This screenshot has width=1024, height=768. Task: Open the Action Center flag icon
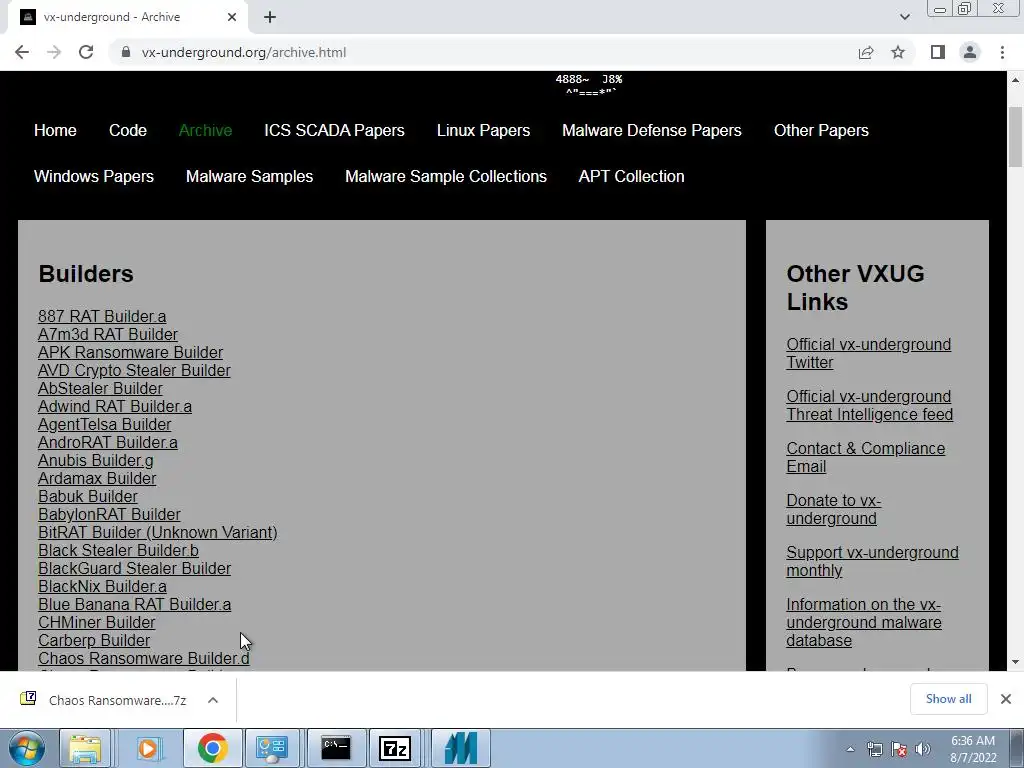pyautogui.click(x=899, y=749)
